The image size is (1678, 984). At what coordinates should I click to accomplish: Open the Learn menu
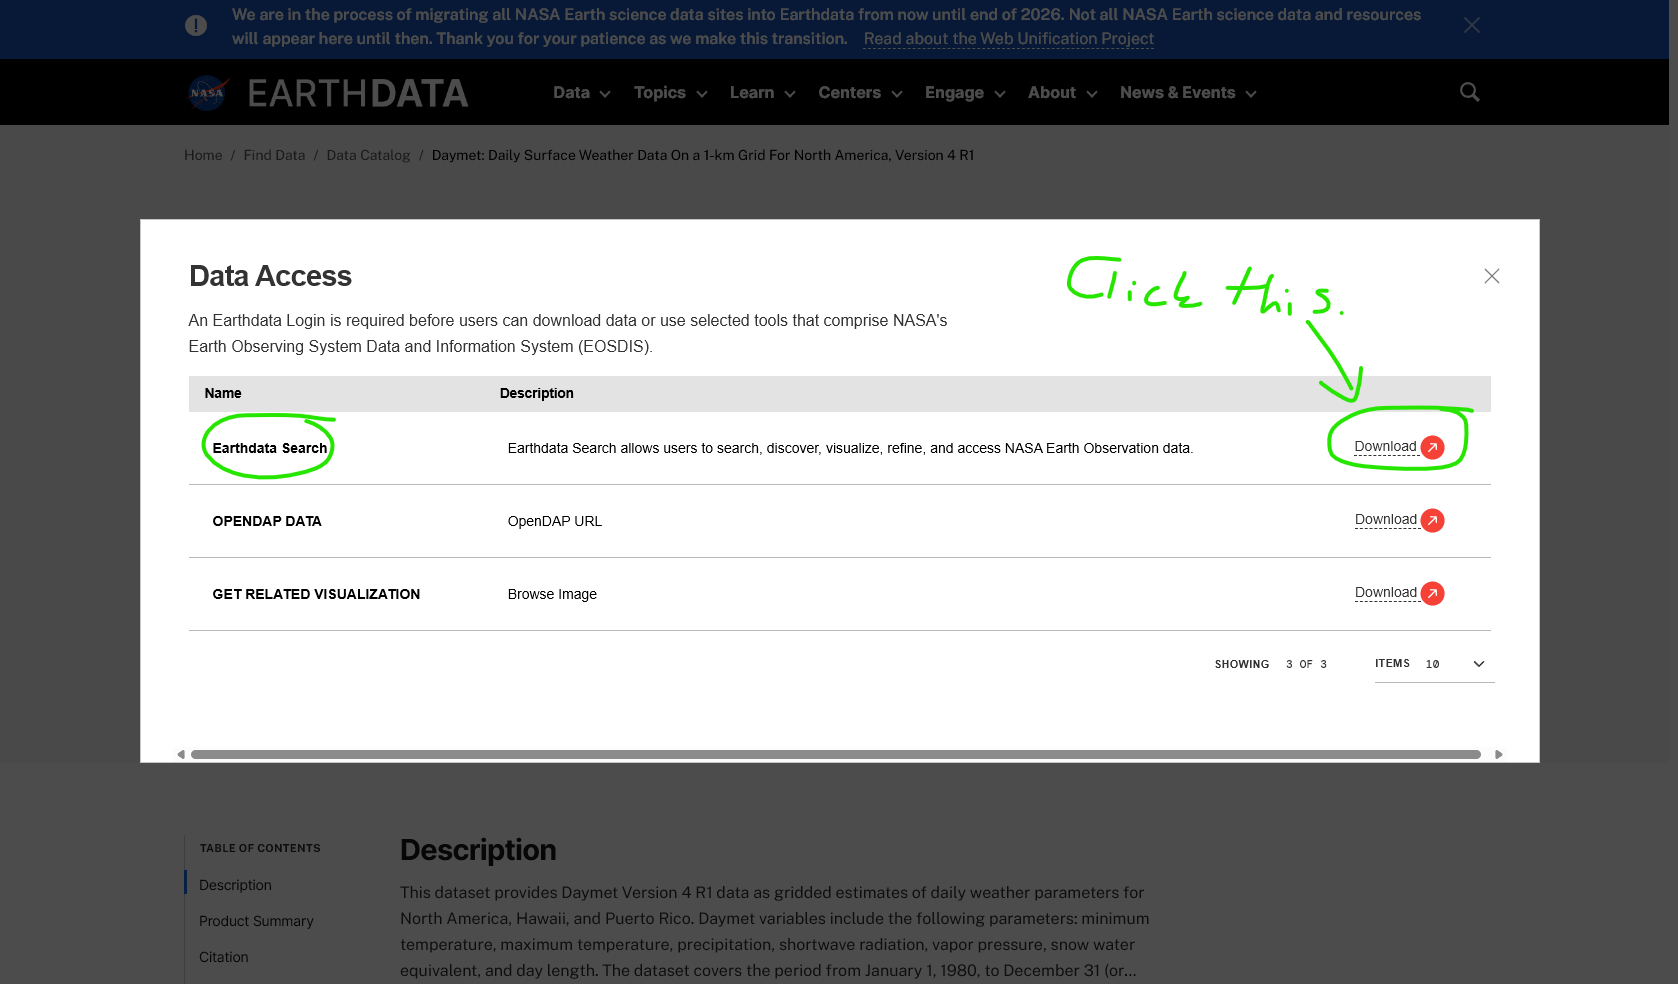point(762,93)
